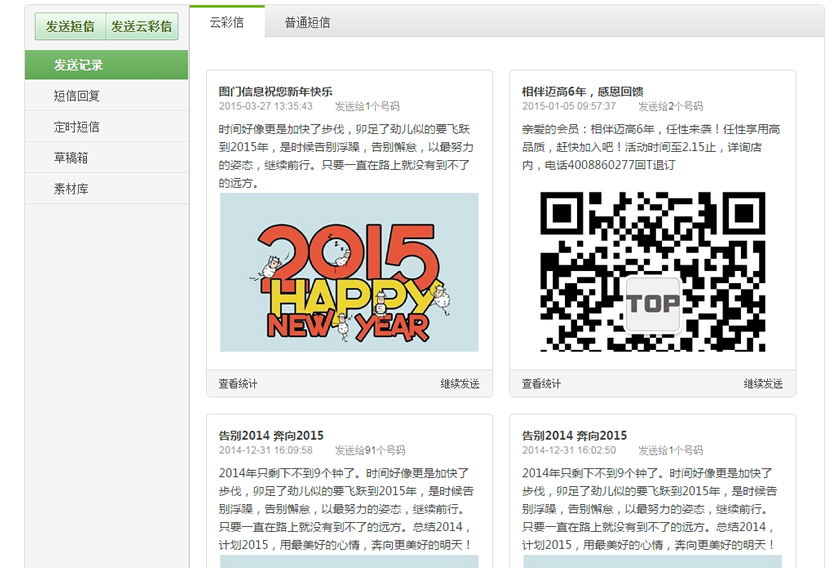Click the text 发送给2个号码
This screenshot has width=839, height=568.
click(670, 106)
